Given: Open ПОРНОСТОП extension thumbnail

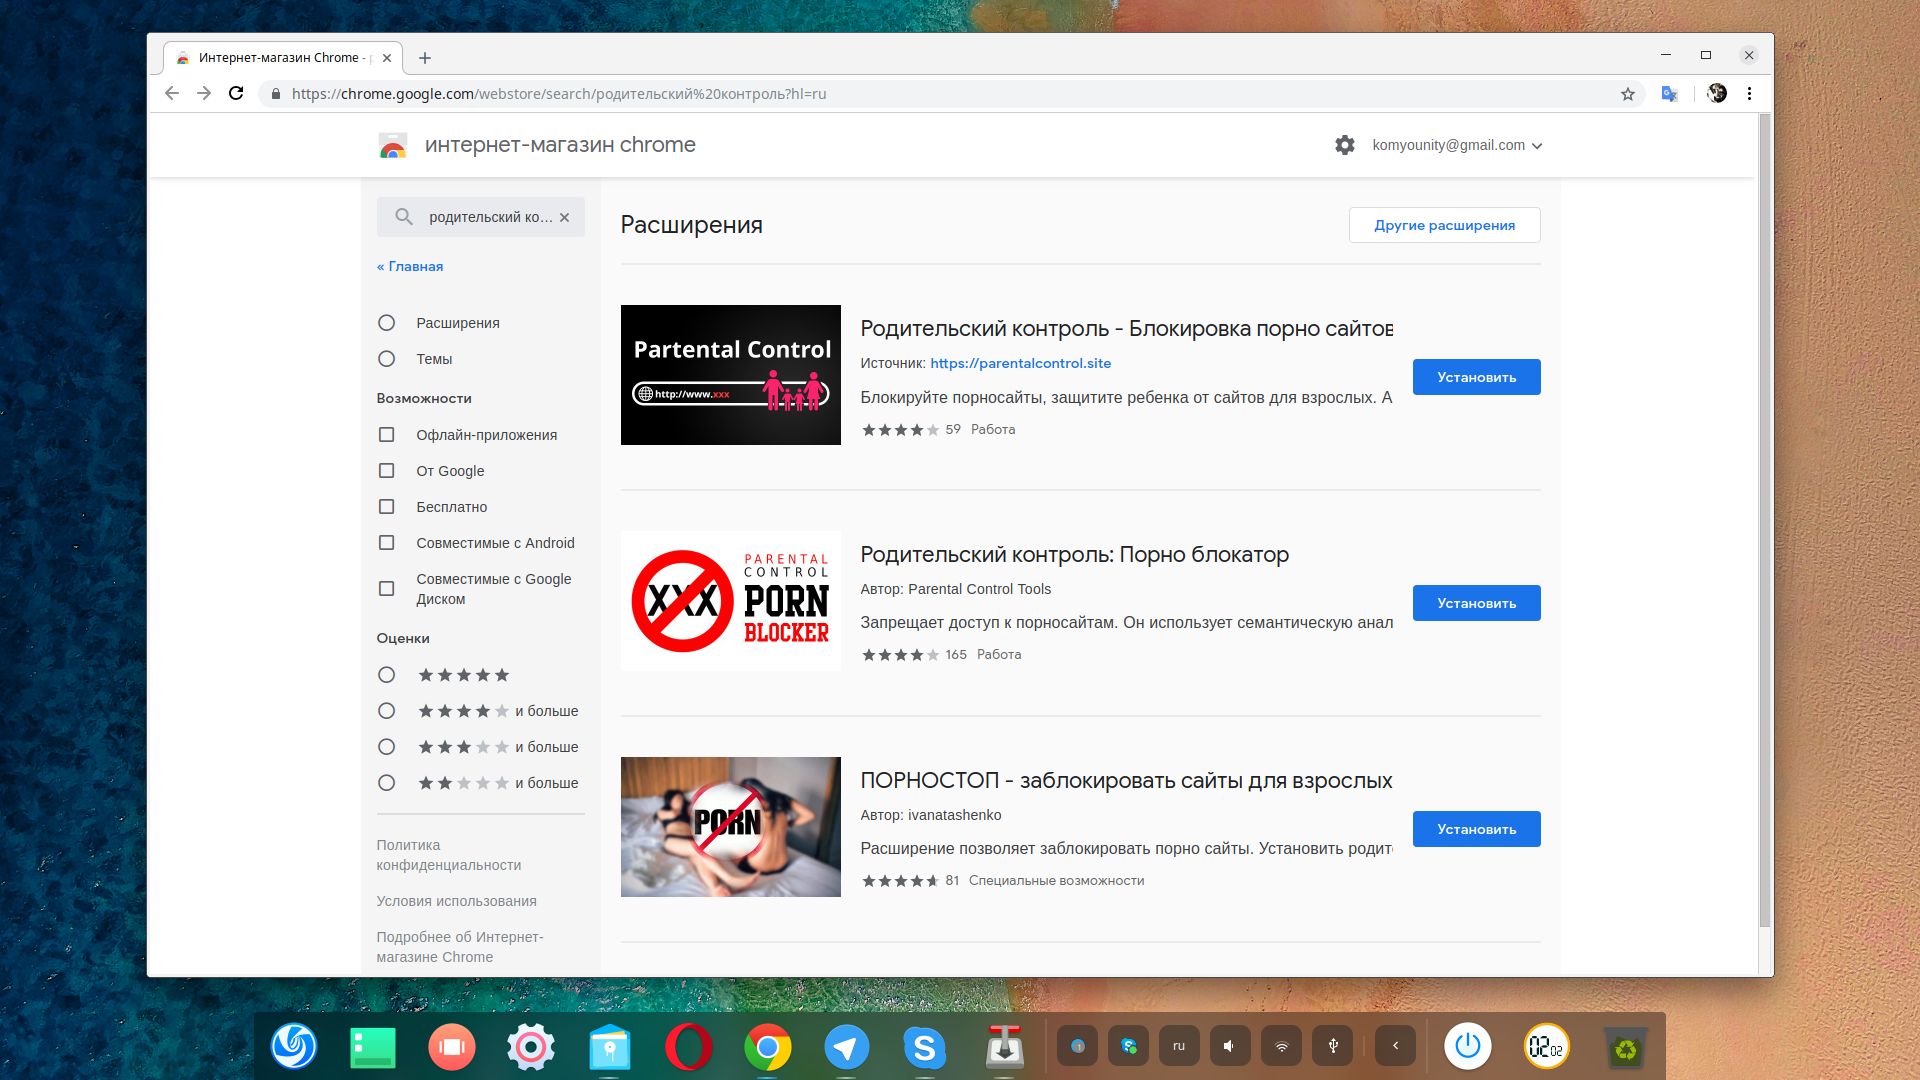Looking at the screenshot, I should tap(731, 827).
